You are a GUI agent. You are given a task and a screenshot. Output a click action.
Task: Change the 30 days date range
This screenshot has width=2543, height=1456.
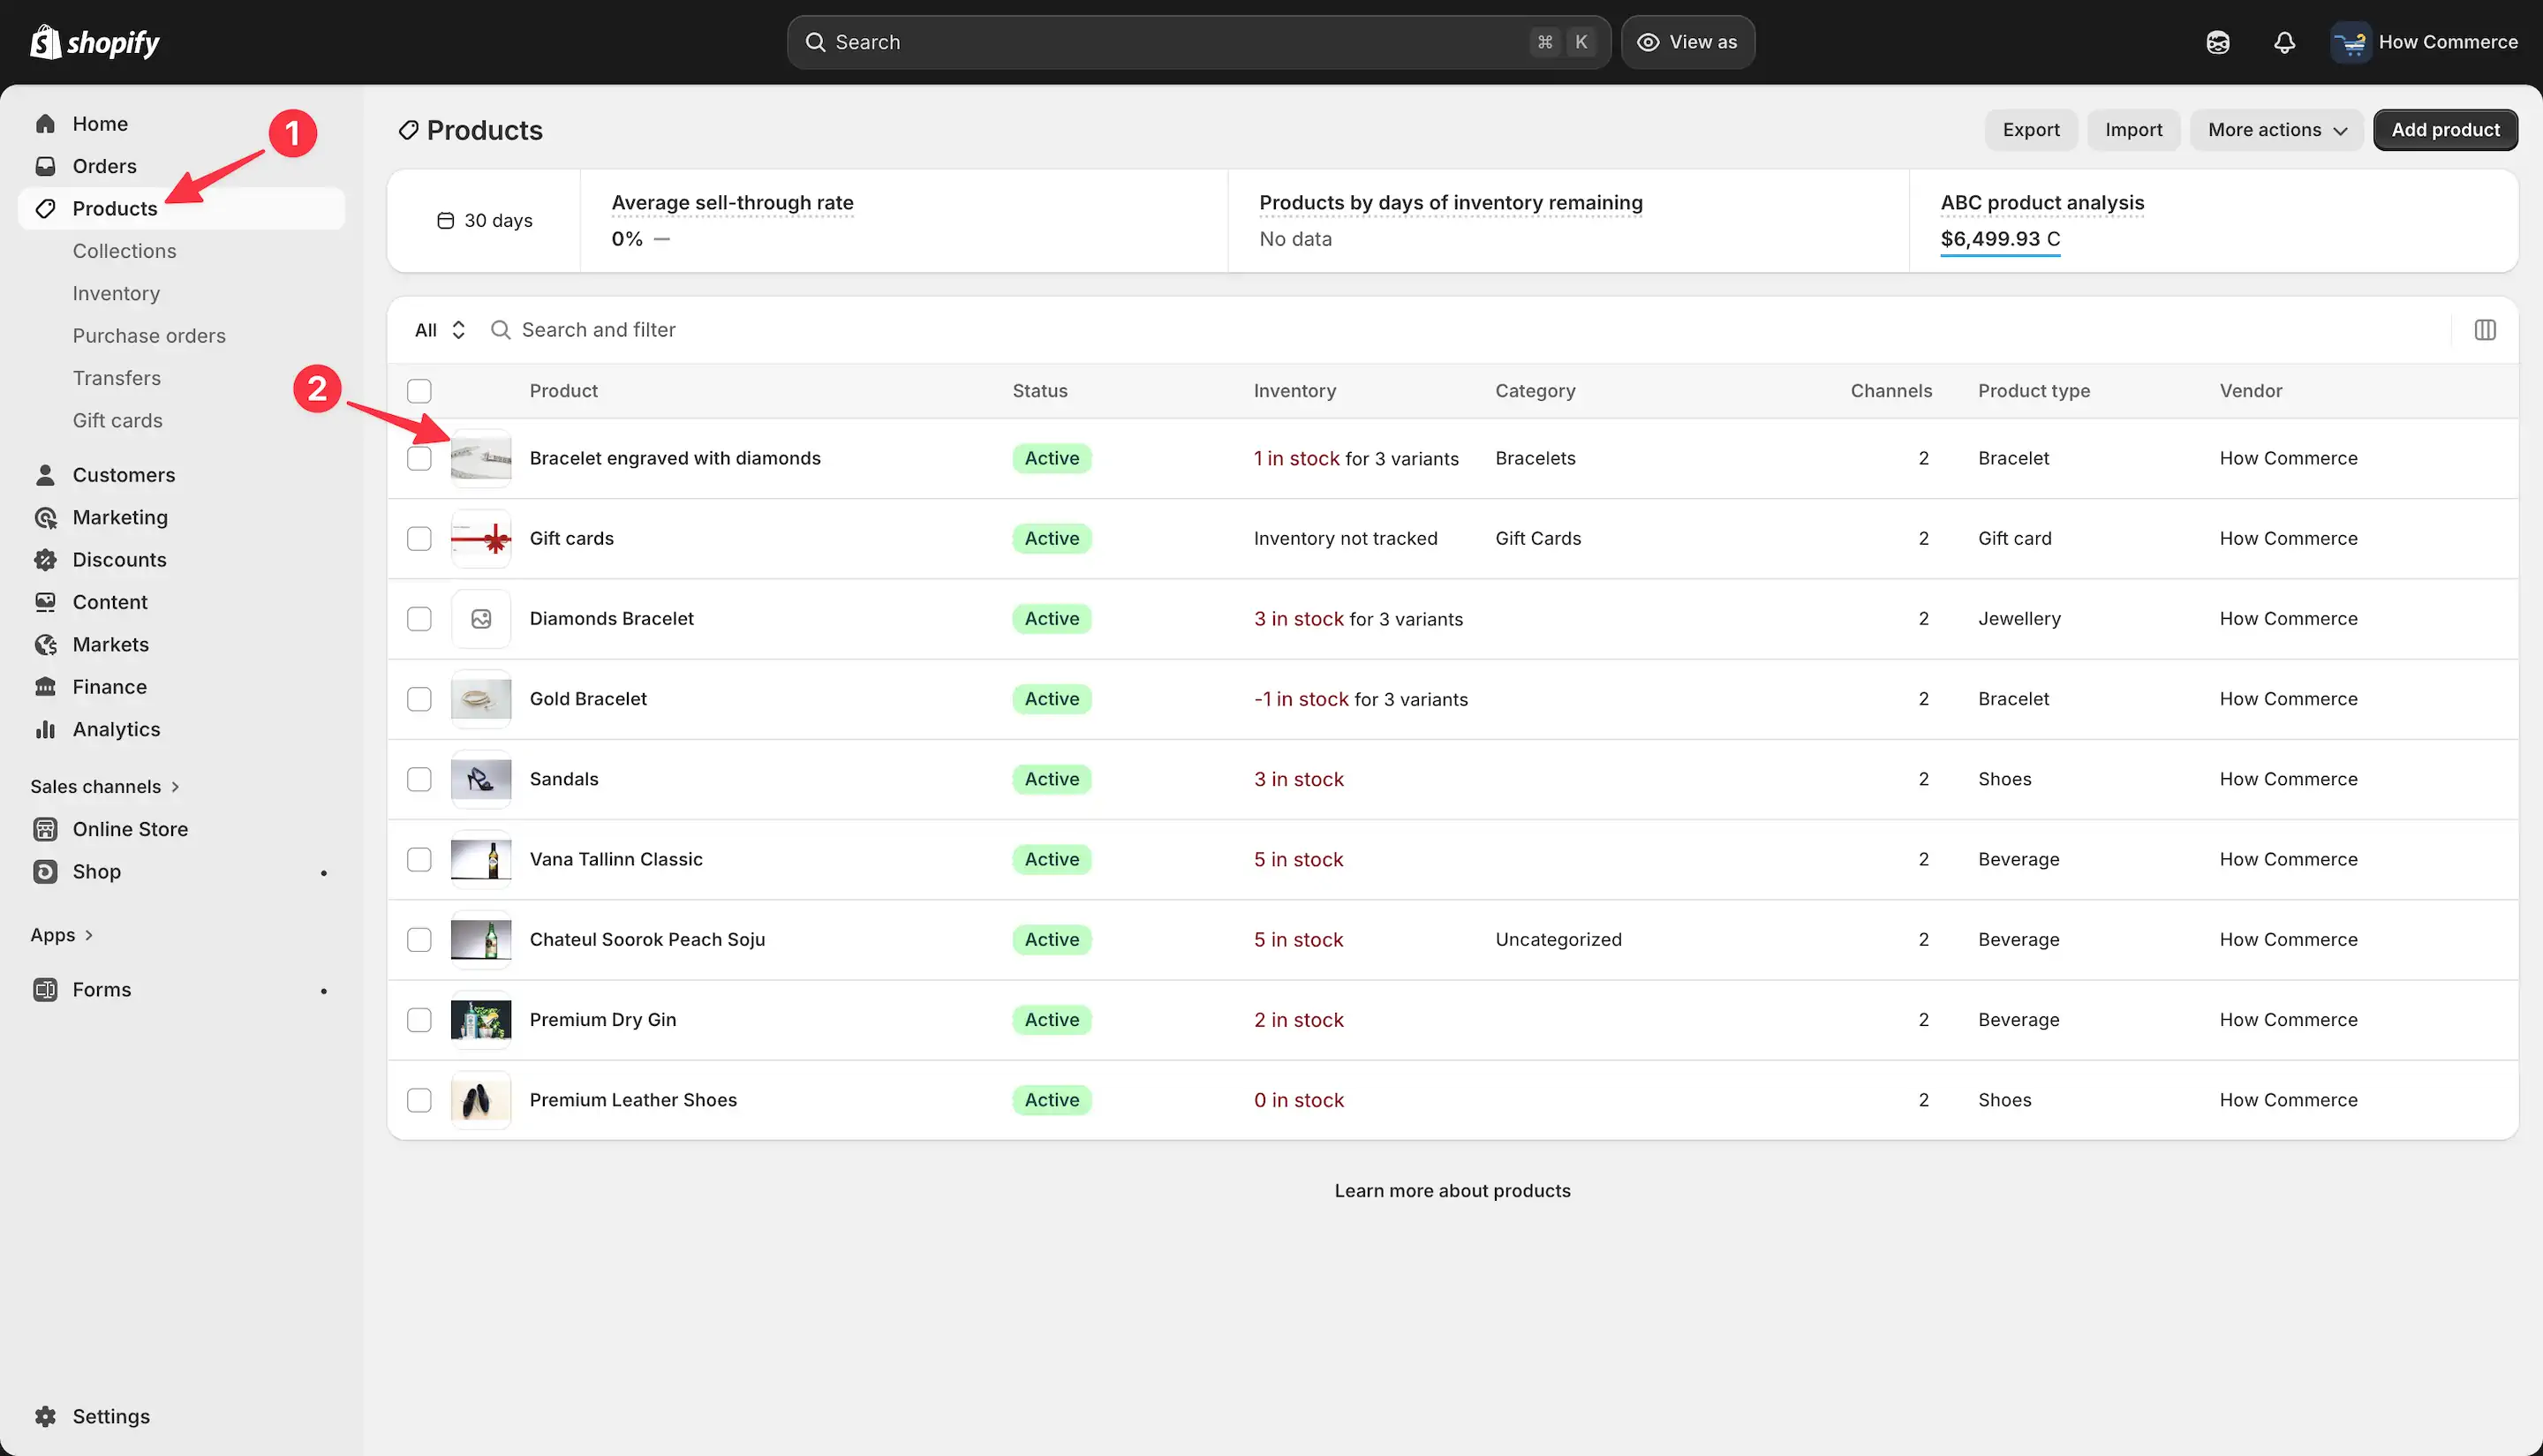point(485,221)
